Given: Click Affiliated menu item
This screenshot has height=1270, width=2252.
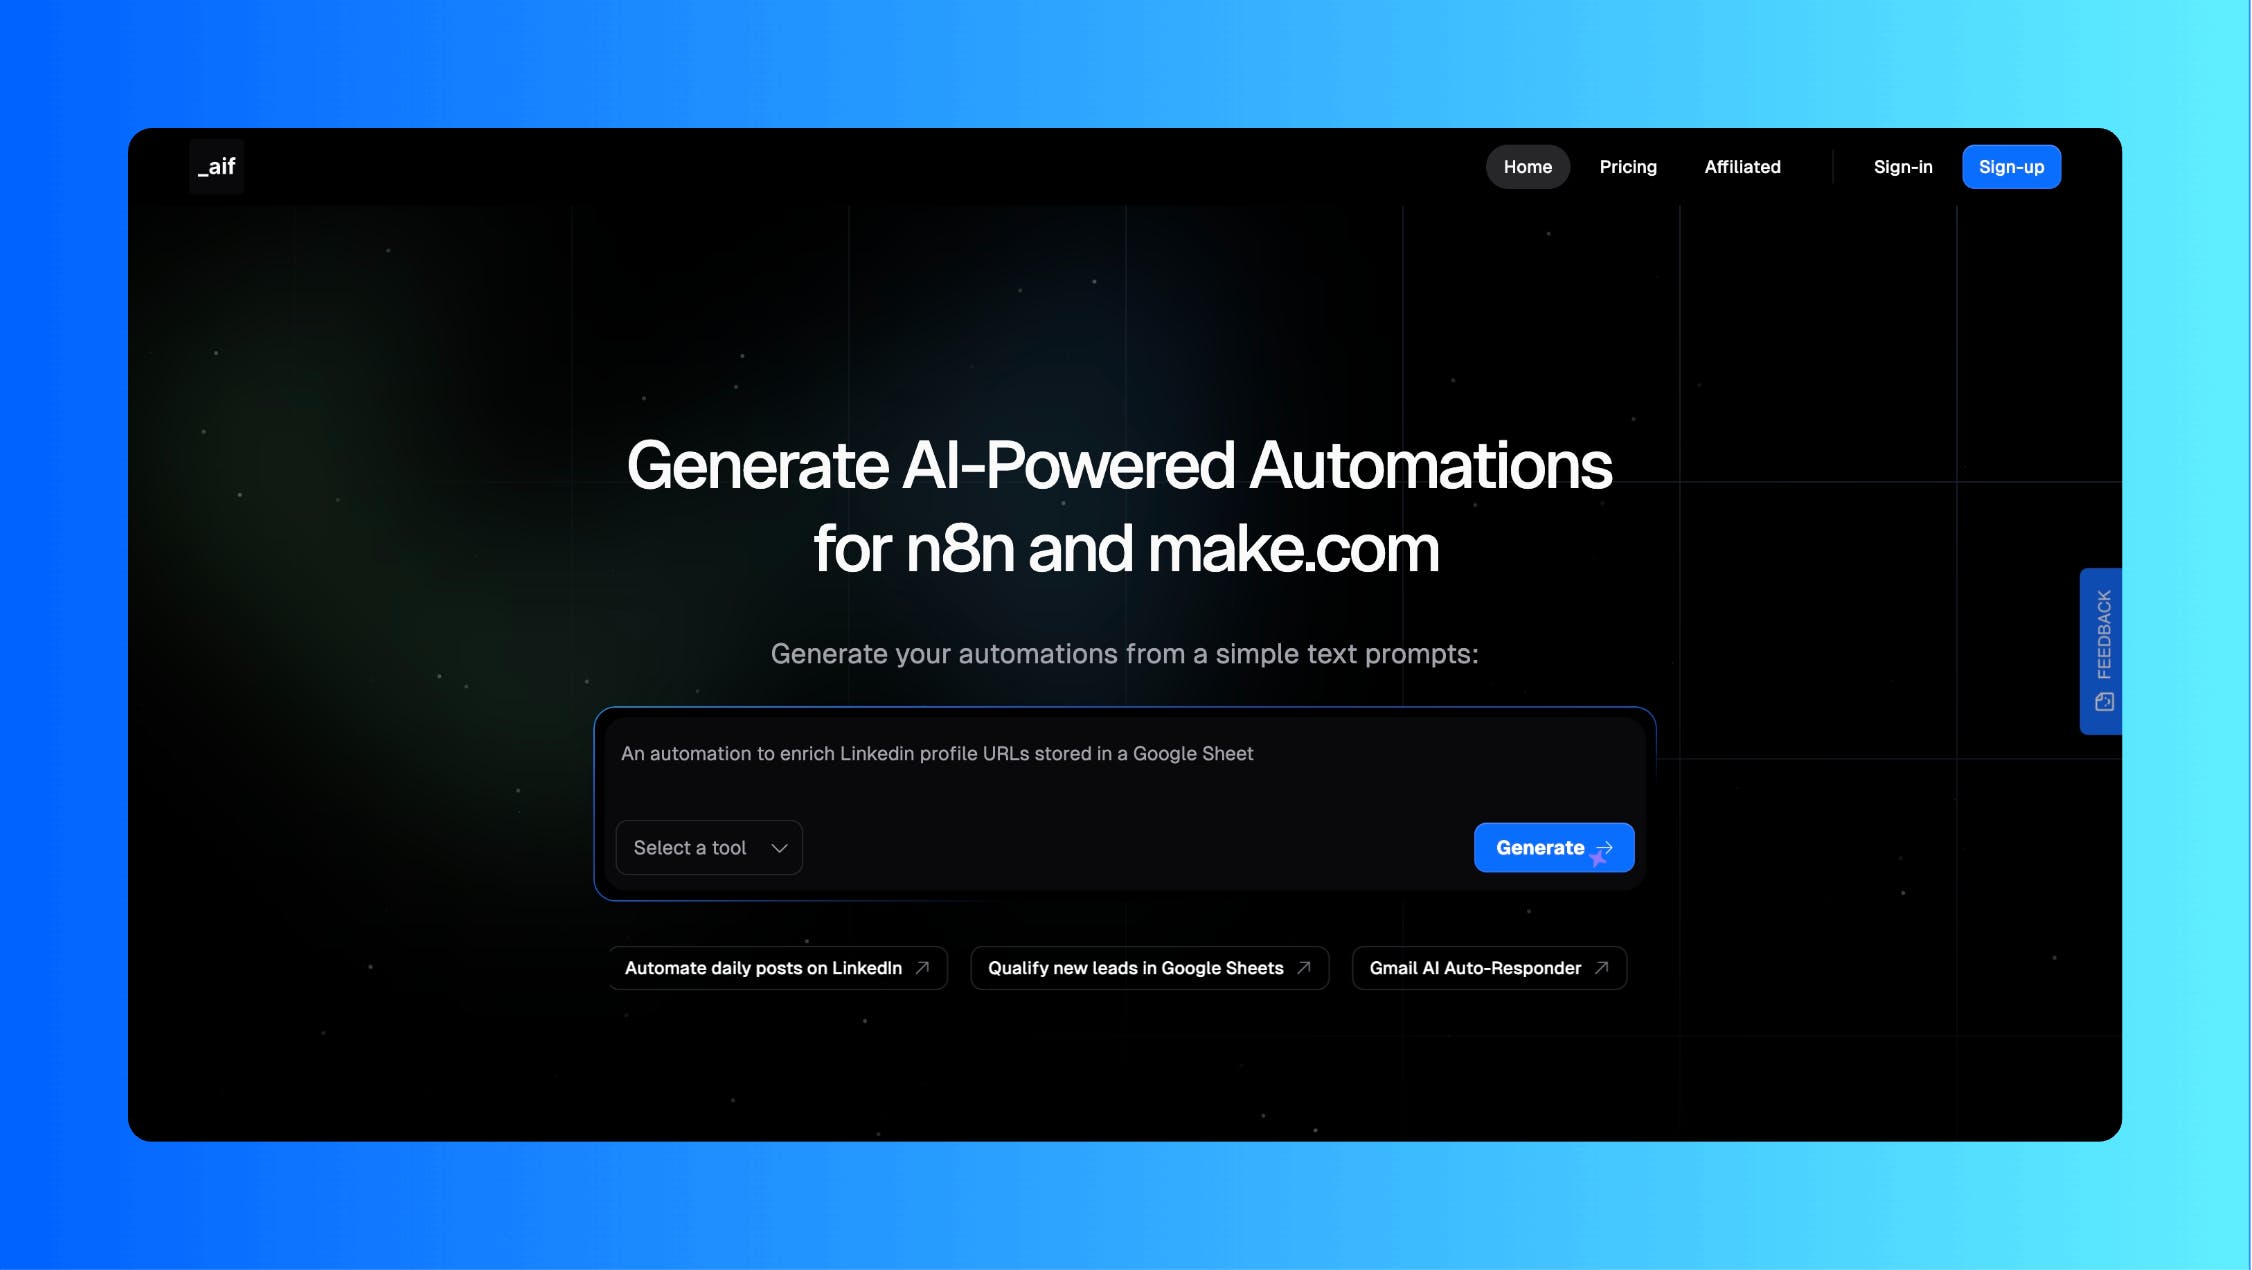Looking at the screenshot, I should (1742, 166).
